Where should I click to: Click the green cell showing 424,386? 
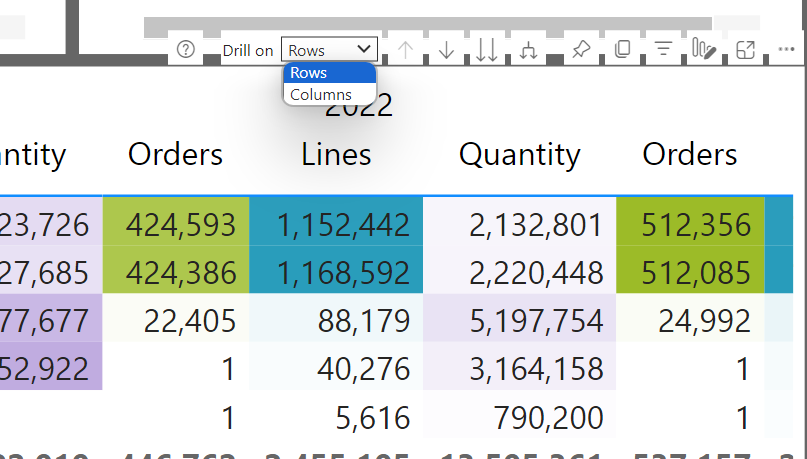coord(176,272)
